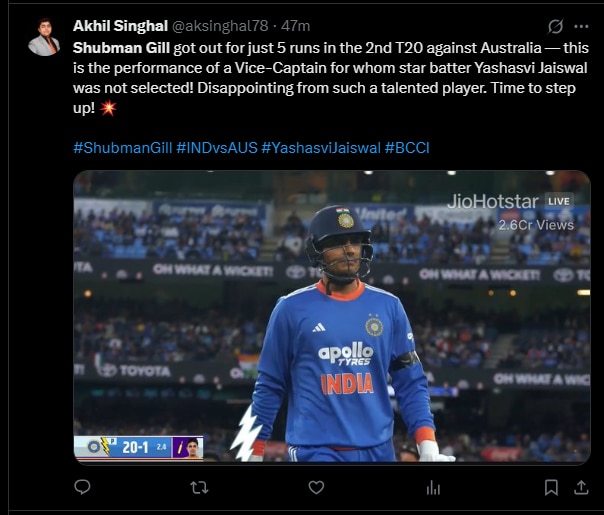Screen dimensions: 604x515
Task: Like the tweet with heart icon
Action: [316, 488]
